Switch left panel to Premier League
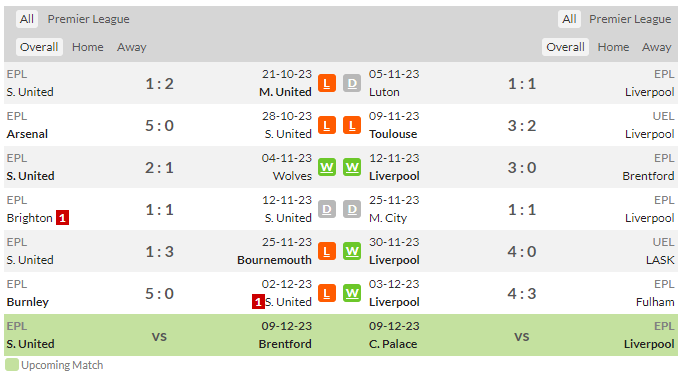Image resolution: width=682 pixels, height=381 pixels. (88, 19)
